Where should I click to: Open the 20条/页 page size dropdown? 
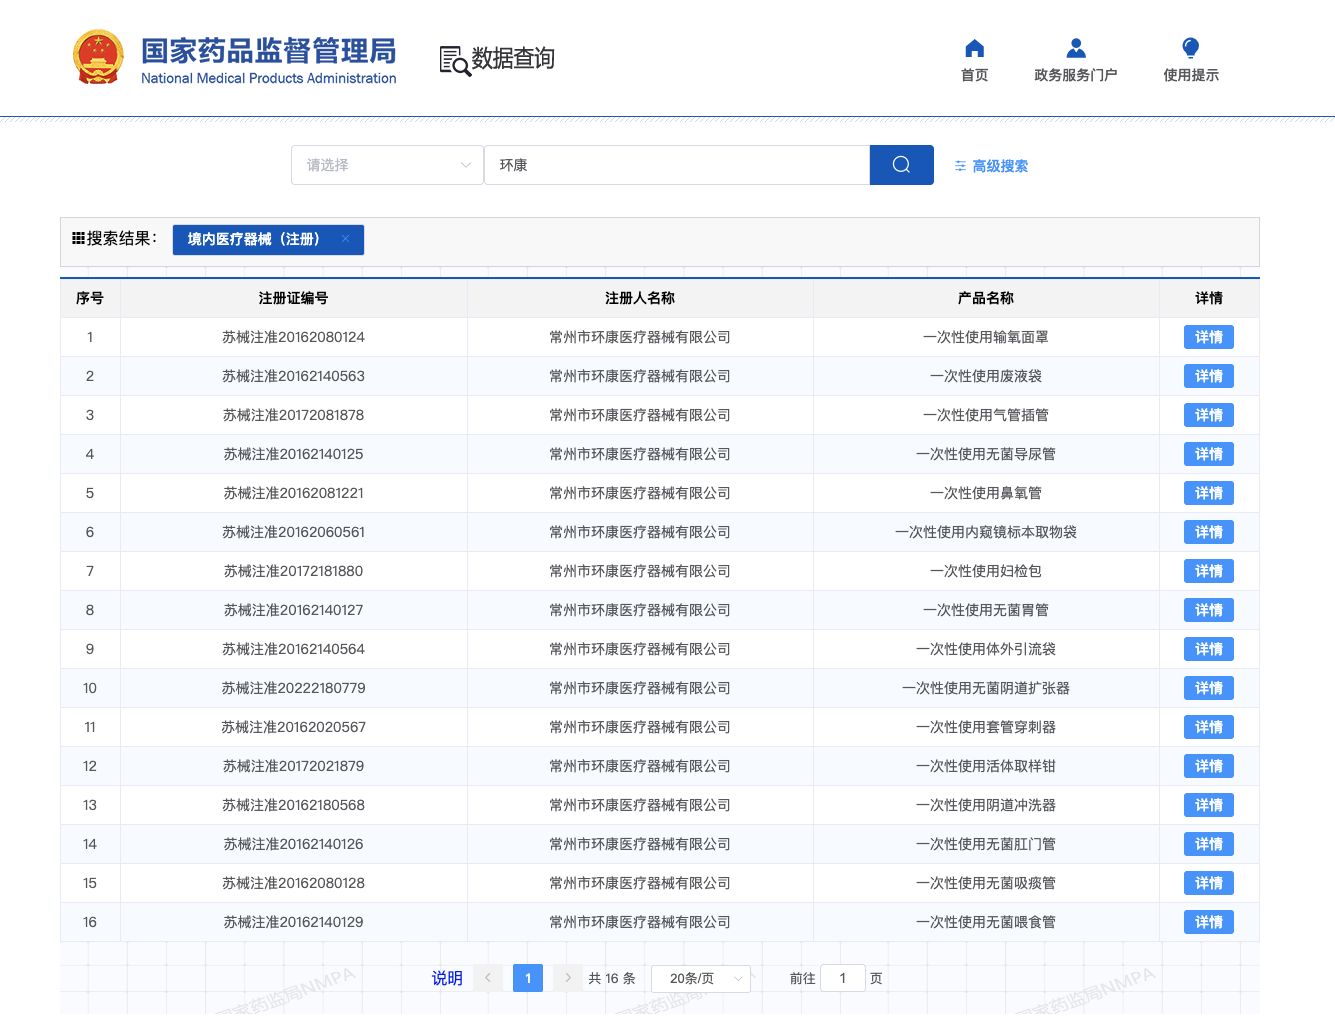pyautogui.click(x=700, y=978)
